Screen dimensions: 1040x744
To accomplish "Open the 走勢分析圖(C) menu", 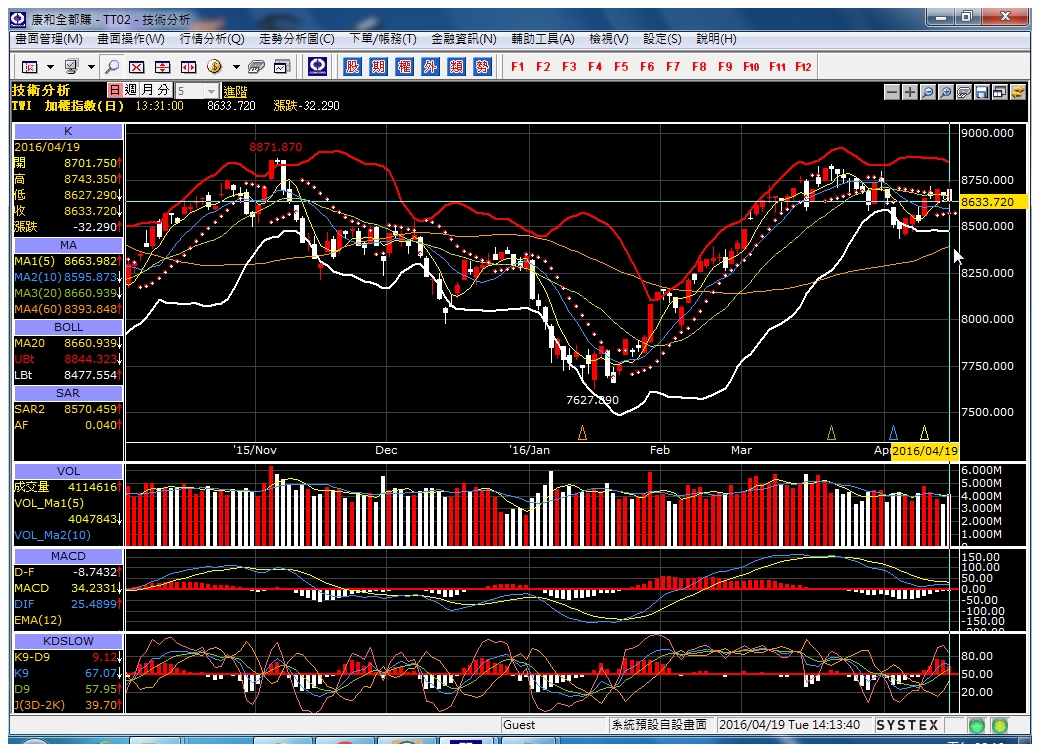I will click(297, 39).
